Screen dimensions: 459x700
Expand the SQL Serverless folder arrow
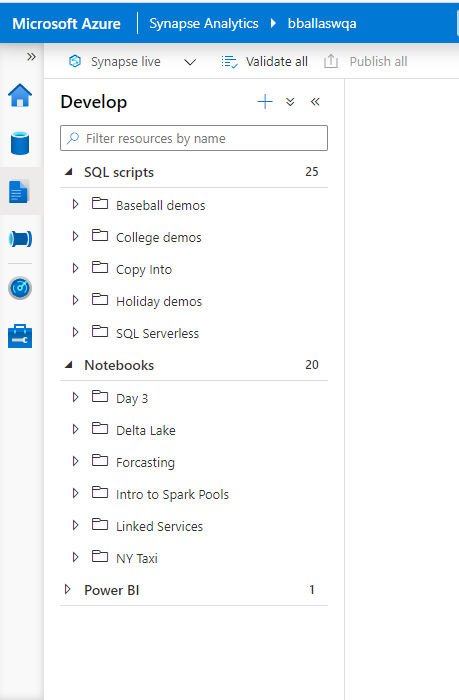[75, 332]
